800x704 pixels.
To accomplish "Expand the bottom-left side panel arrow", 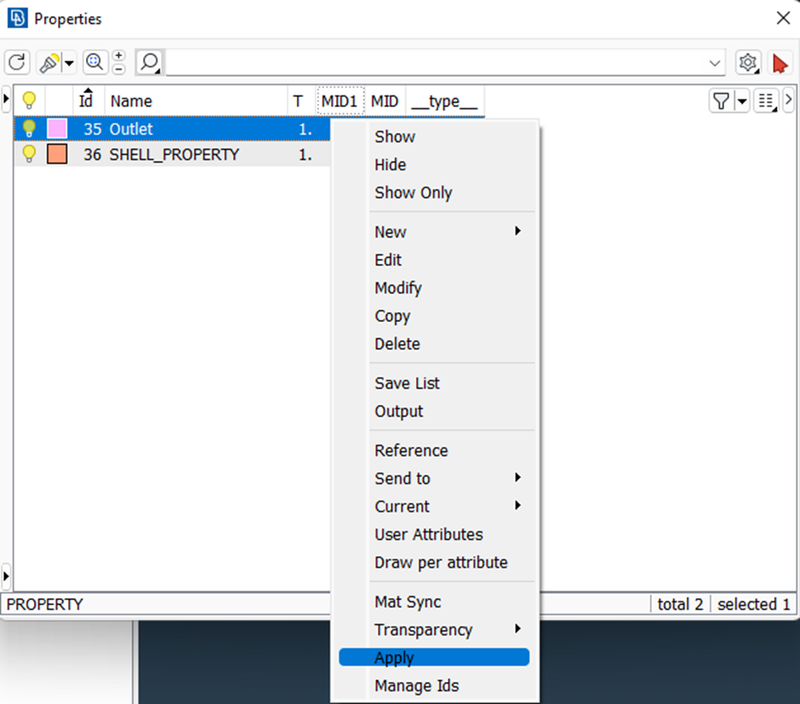I will [6, 576].
